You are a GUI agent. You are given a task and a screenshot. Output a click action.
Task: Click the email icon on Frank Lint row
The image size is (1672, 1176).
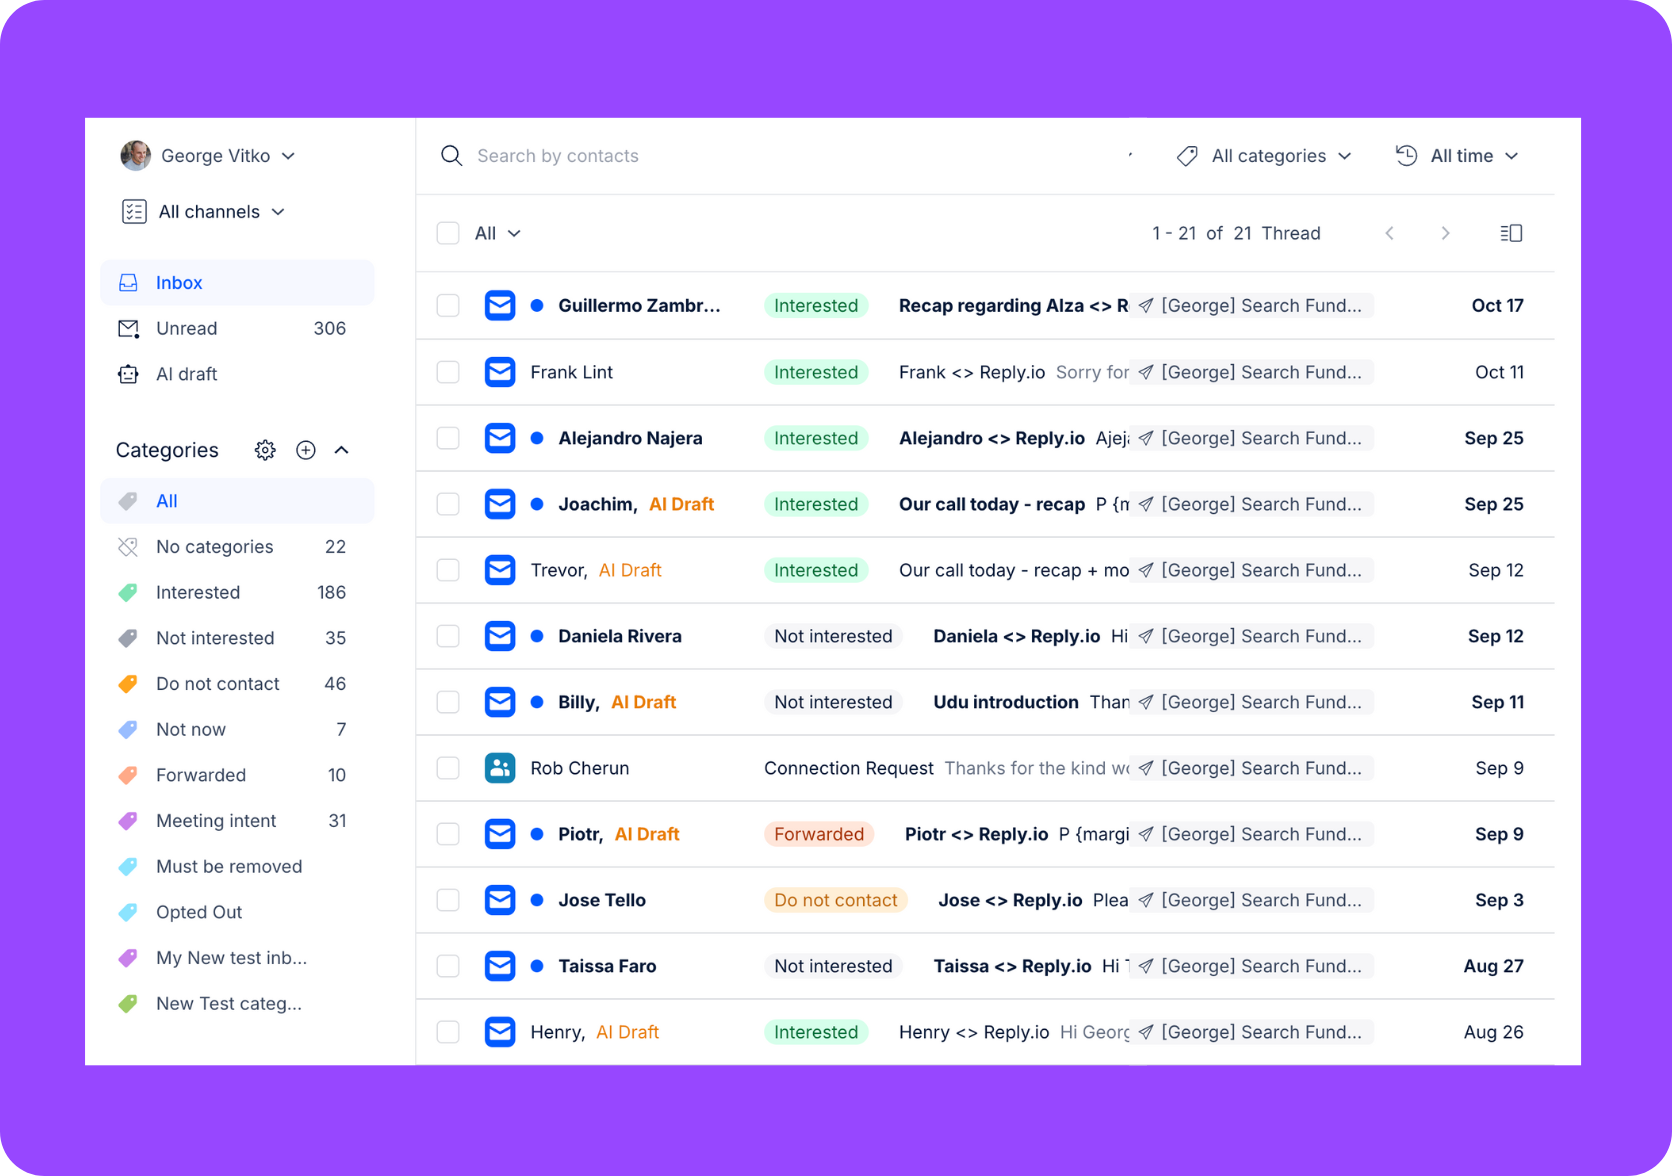(500, 372)
